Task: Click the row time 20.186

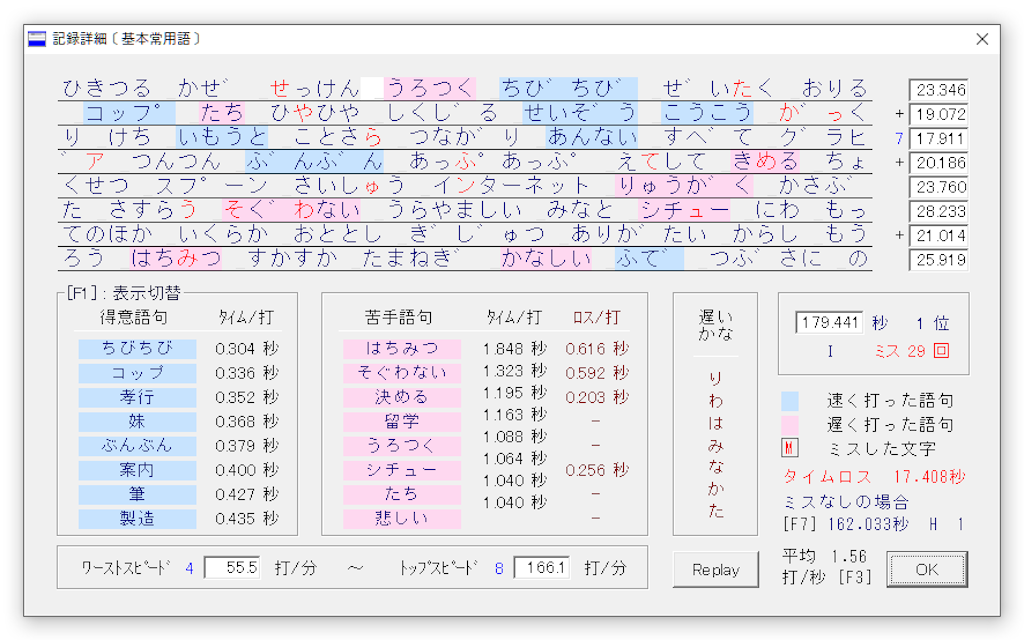Action: [938, 163]
